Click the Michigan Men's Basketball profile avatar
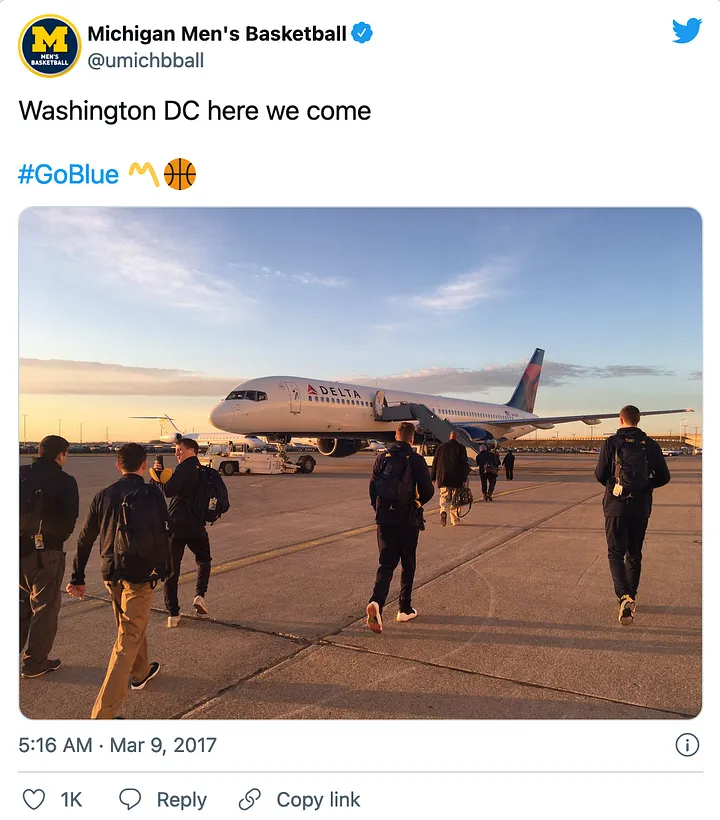 pyautogui.click(x=50, y=46)
